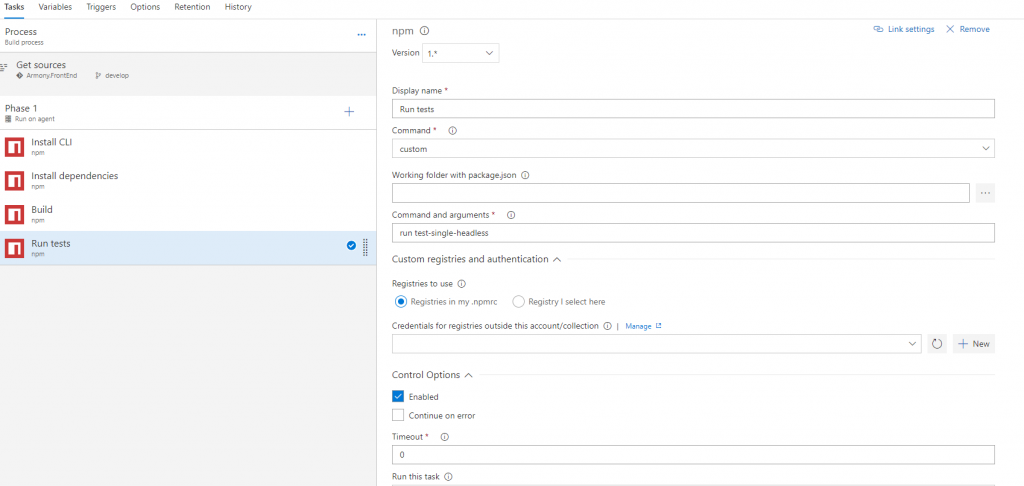This screenshot has height=486, width=1024.
Task: Click the plus icon to add task to Phase 1
Action: pos(349,112)
